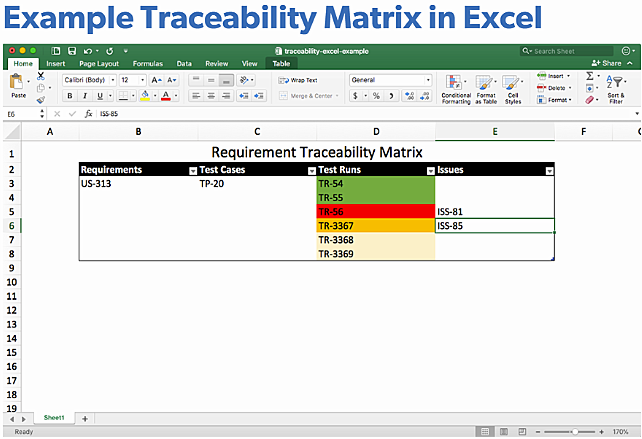Click the zoom slider in status bar
The width and height of the screenshot is (642, 439).
coord(578,431)
